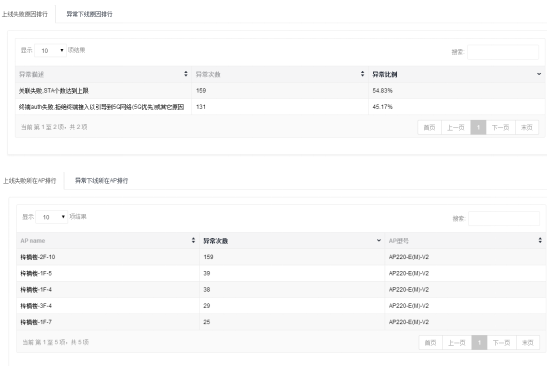Select count 131 in the reasons table
Viewport: 547px width, 366px height.
(201, 107)
